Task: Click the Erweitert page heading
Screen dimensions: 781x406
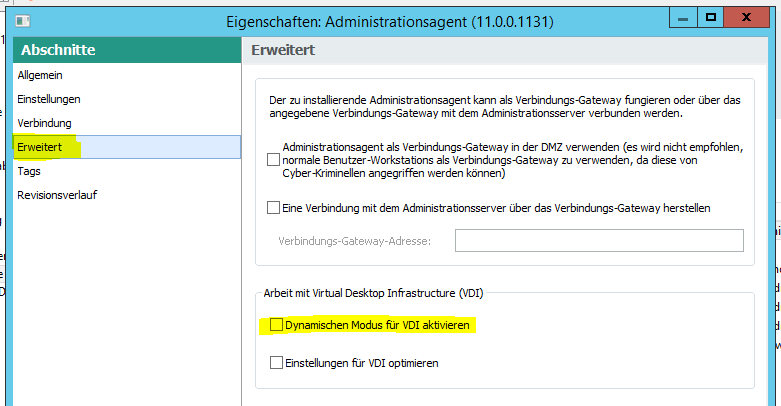Action: 283,50
